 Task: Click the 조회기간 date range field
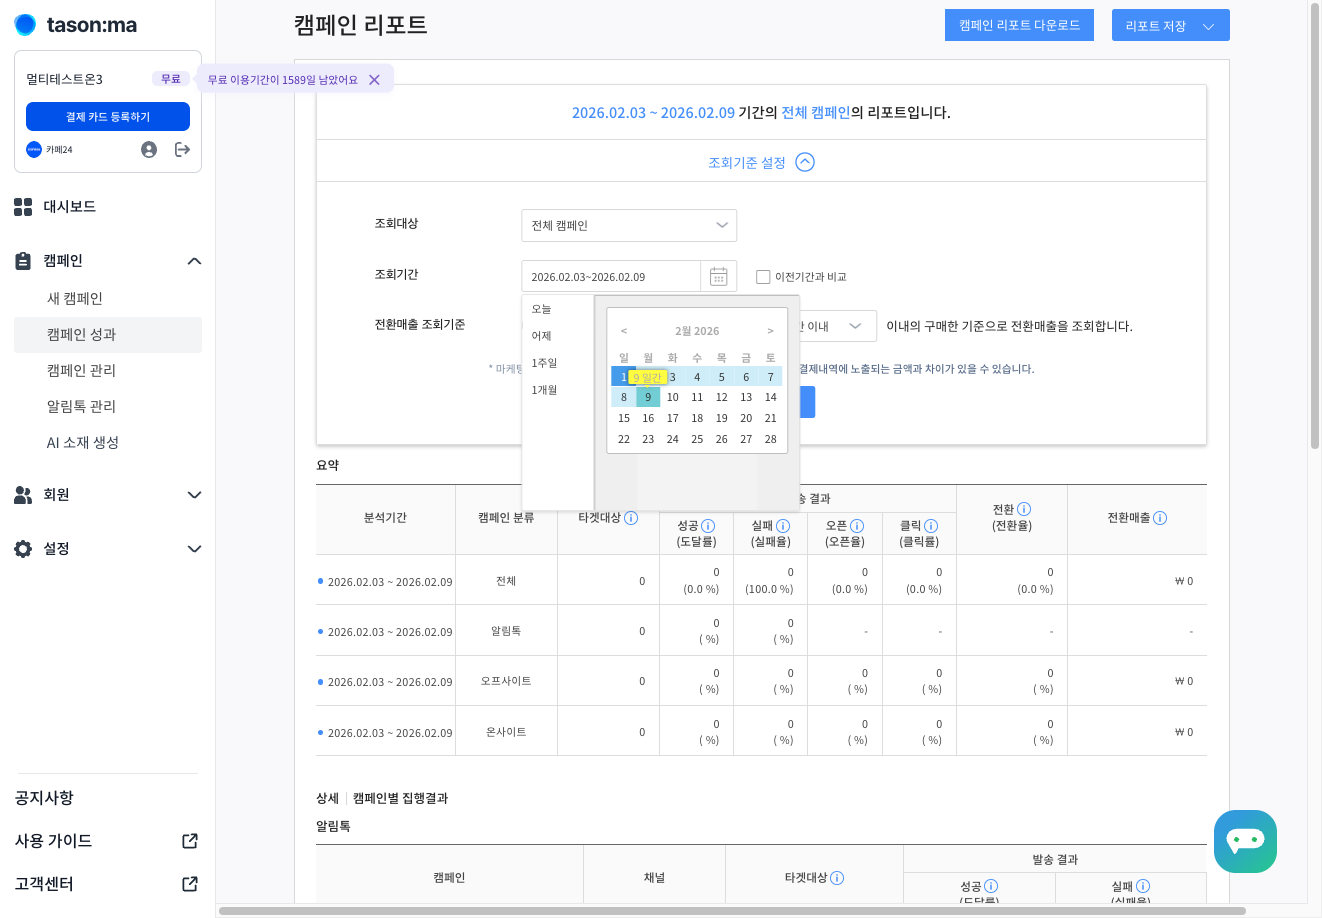coord(611,277)
